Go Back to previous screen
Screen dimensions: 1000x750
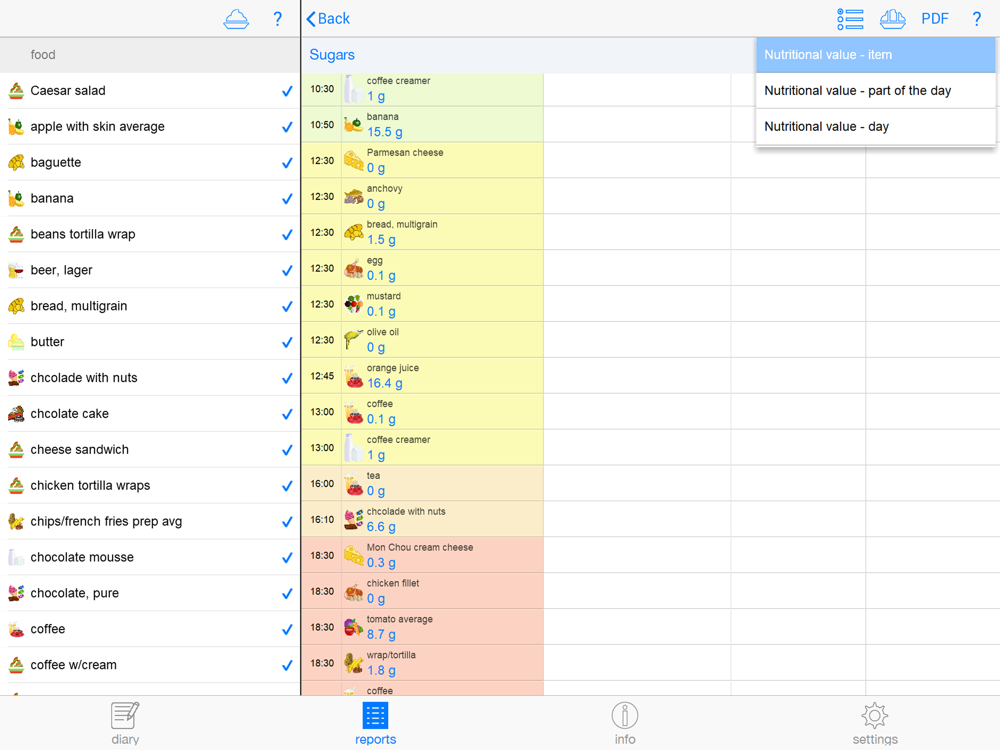[x=328, y=18]
